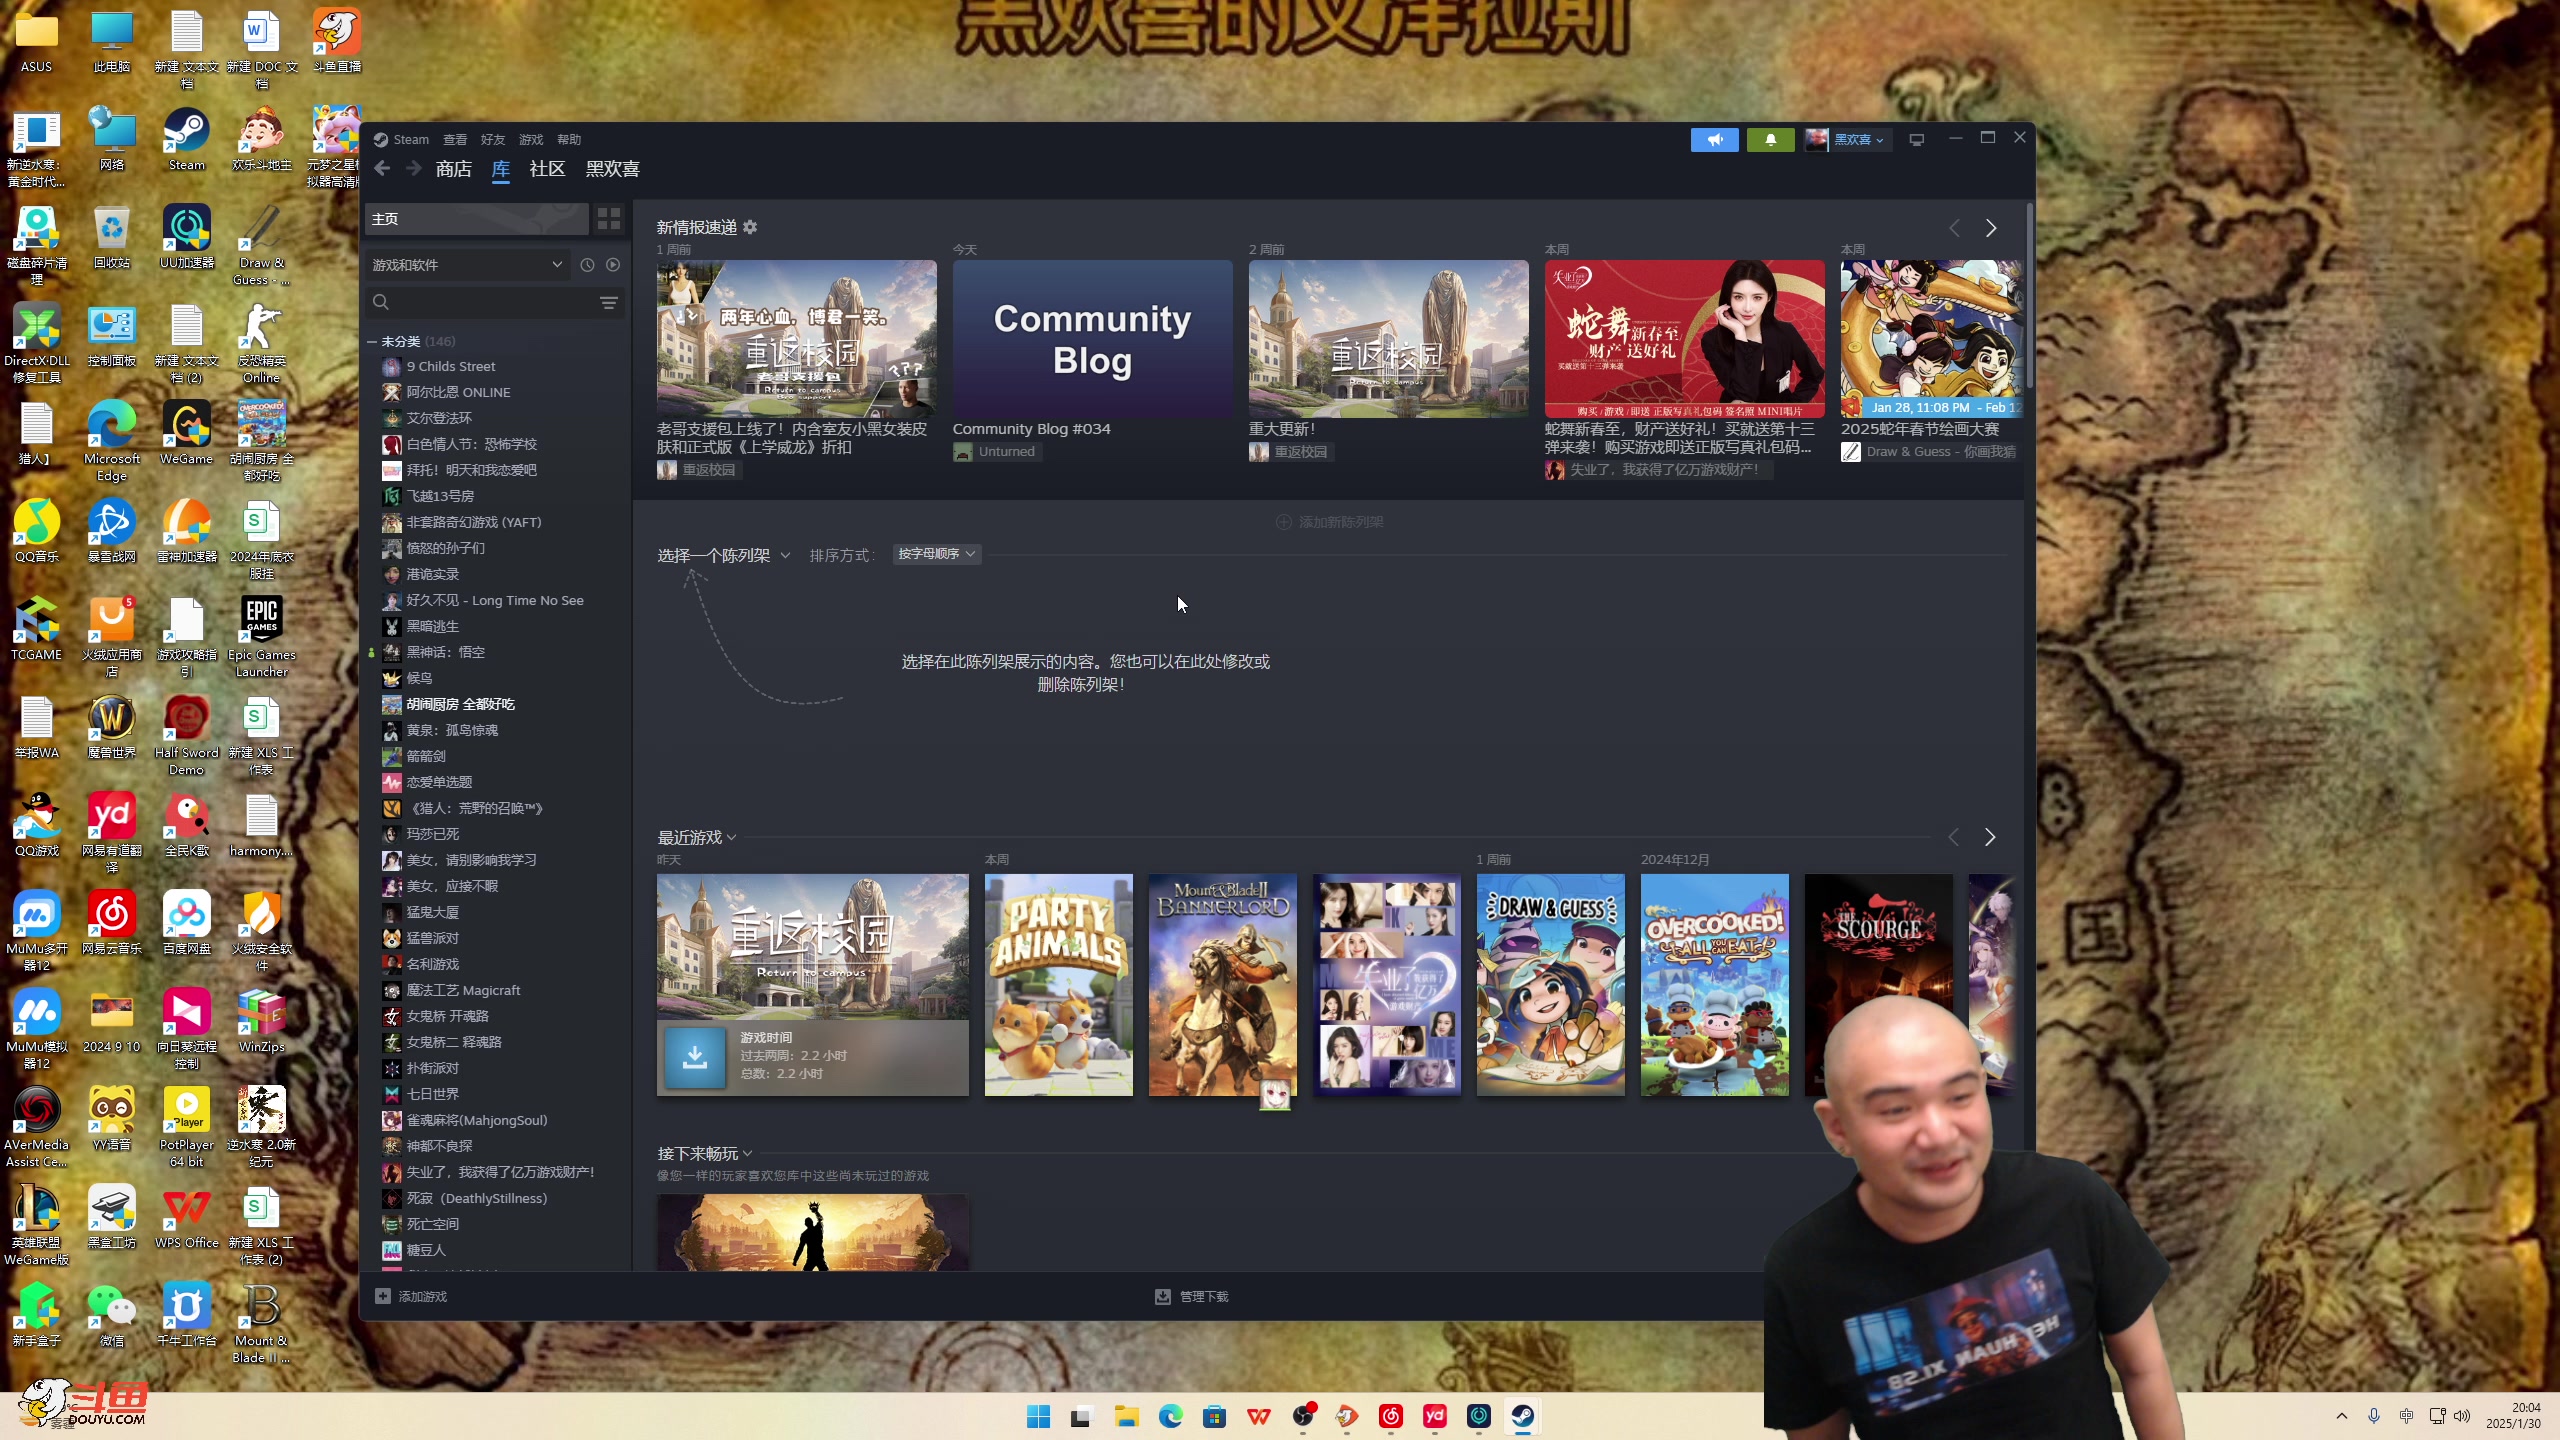Open 游戏和软件 filter dropdown
Image resolution: width=2560 pixels, height=1440 pixels.
point(467,265)
